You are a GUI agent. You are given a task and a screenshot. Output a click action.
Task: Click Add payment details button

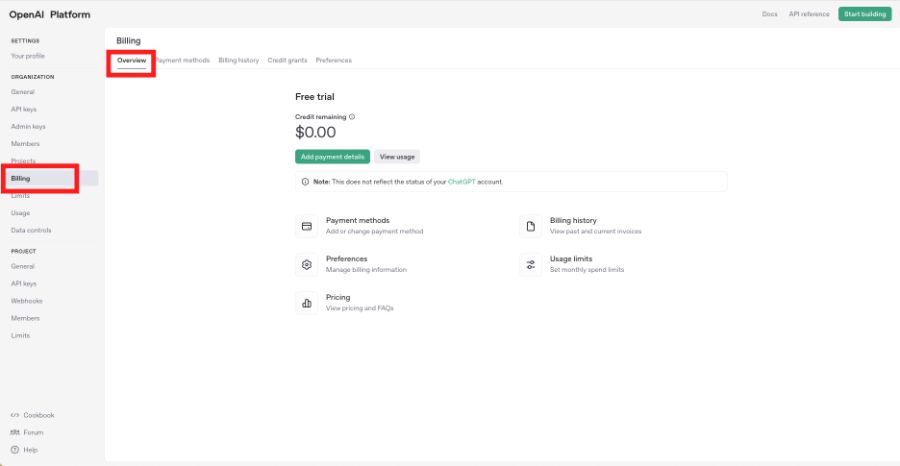coord(332,157)
